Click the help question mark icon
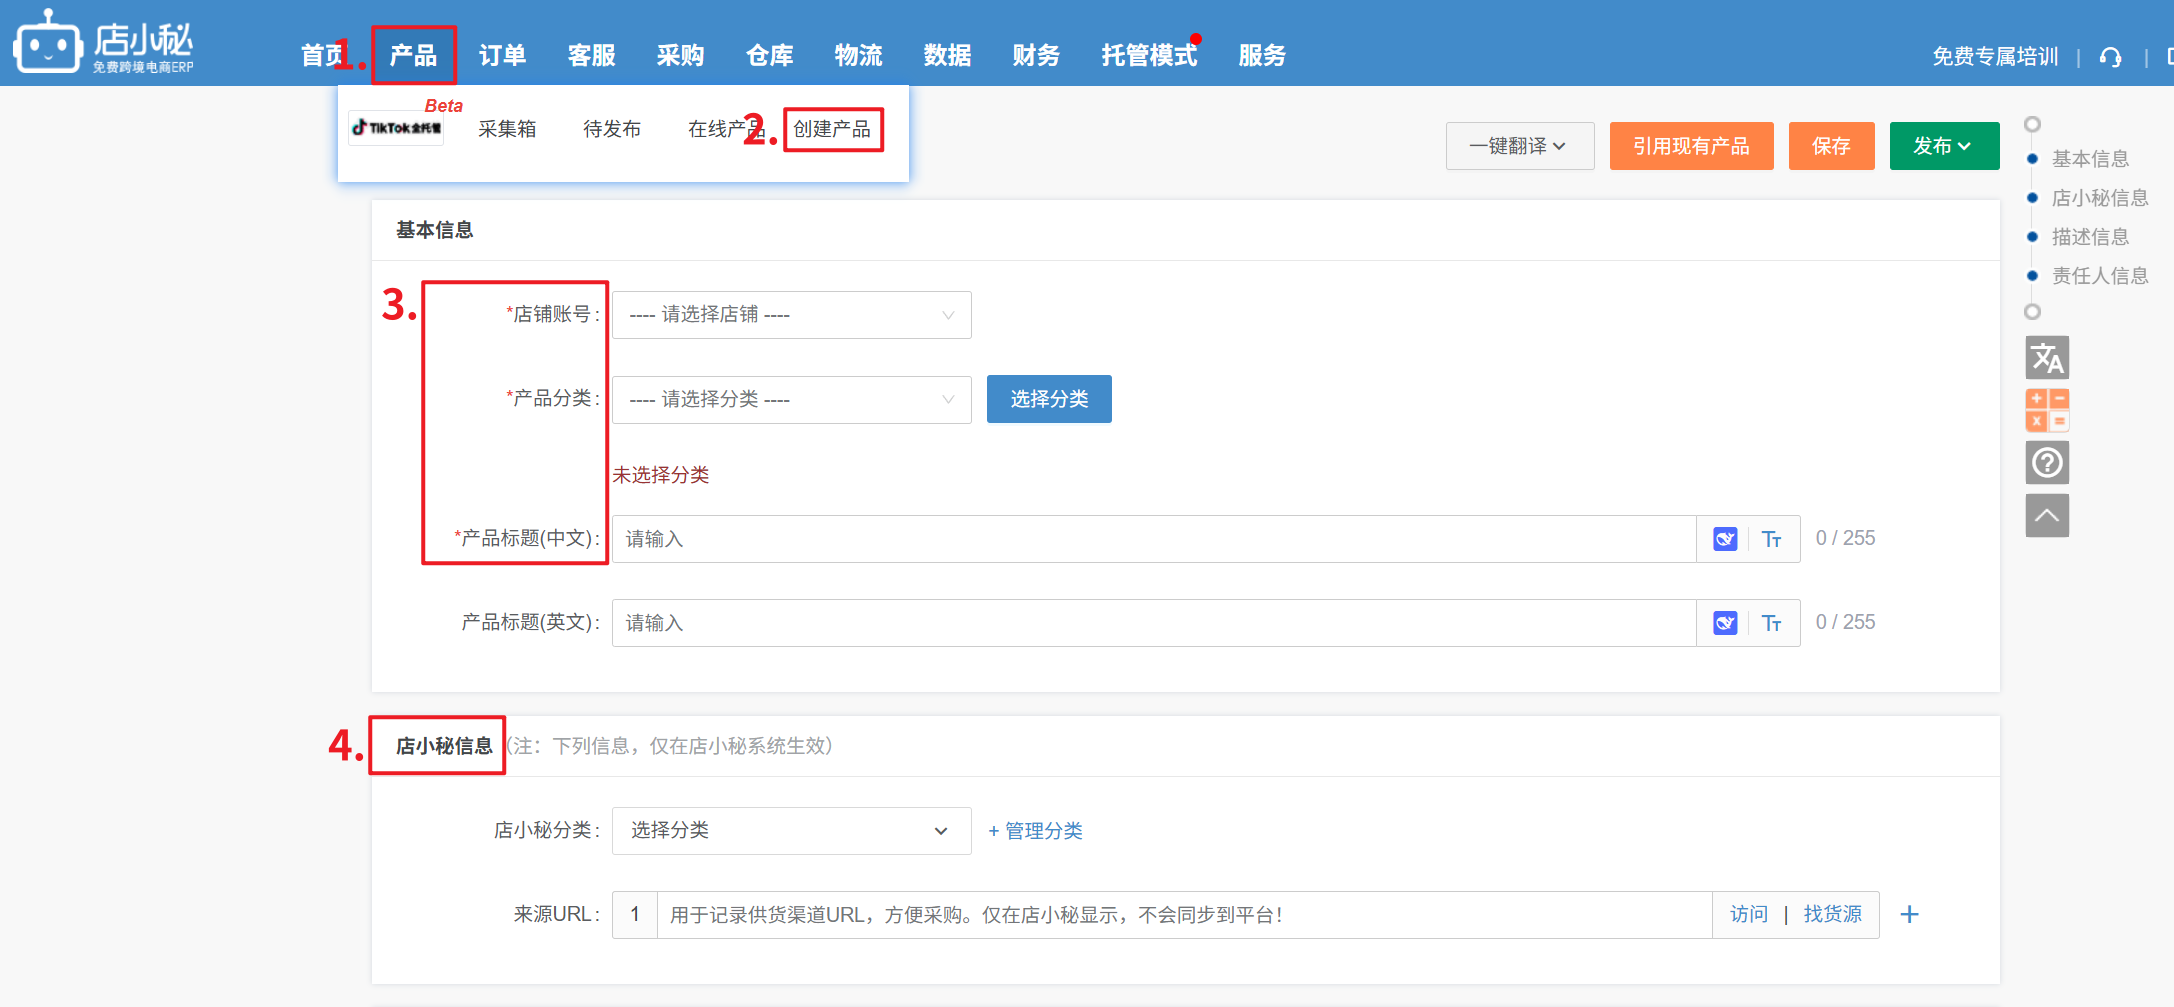The image size is (2174, 1007). [x=2046, y=463]
